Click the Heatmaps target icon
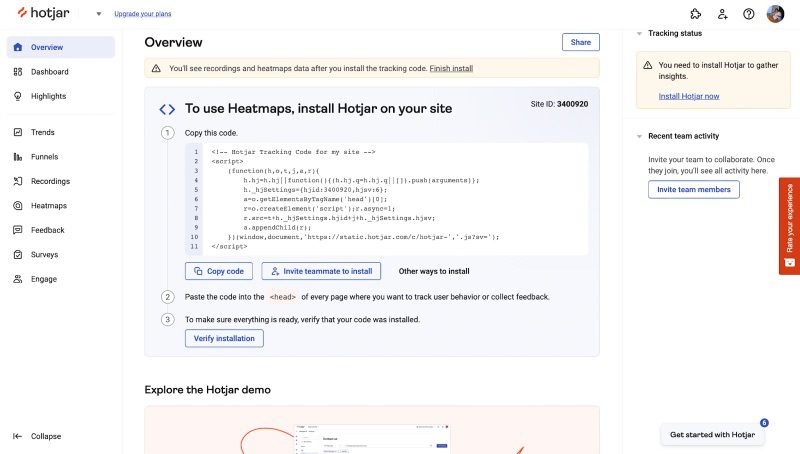The height and width of the screenshot is (454, 800). (18, 206)
